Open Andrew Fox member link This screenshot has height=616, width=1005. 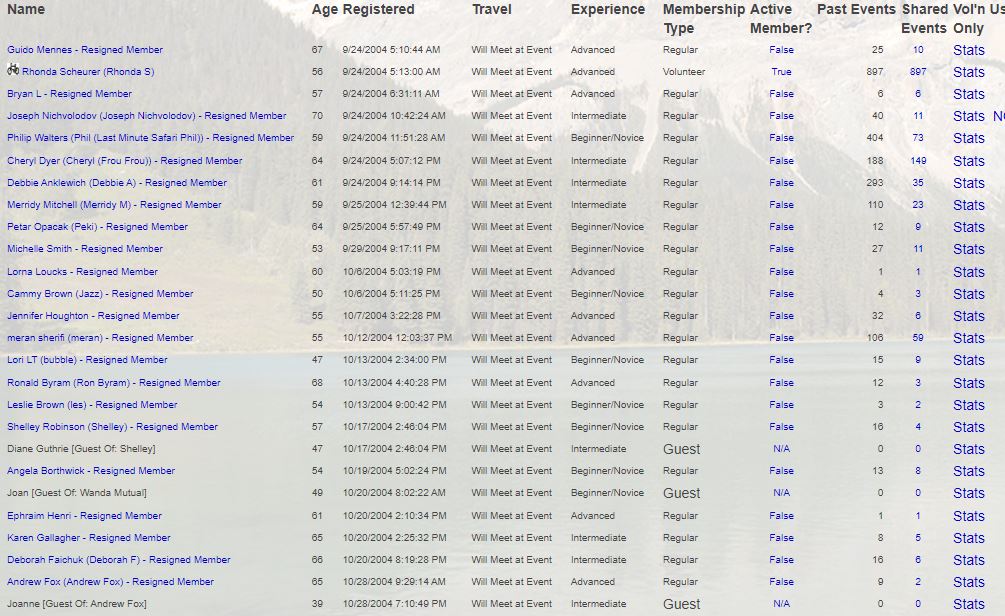(110, 582)
